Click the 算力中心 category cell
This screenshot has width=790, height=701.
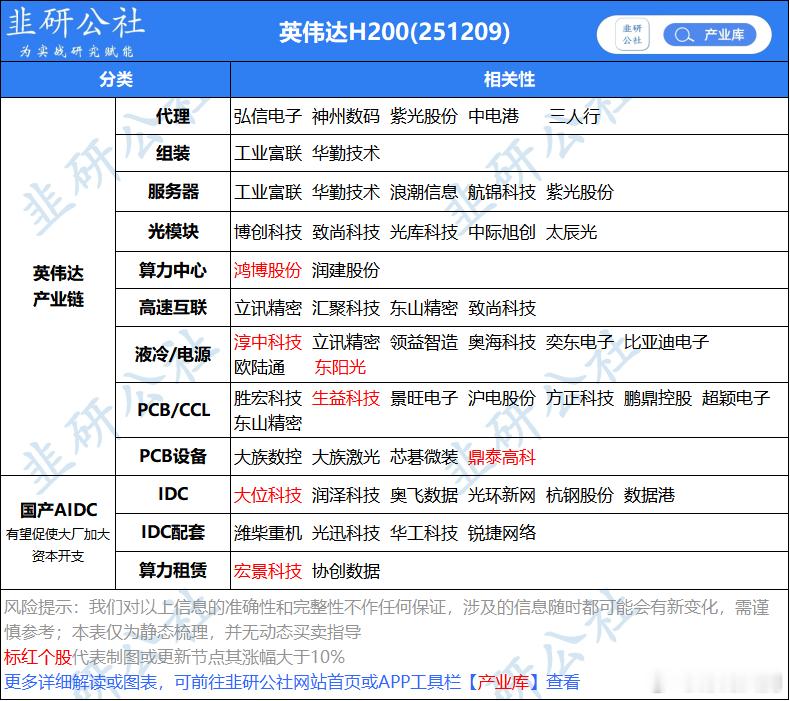point(173,270)
